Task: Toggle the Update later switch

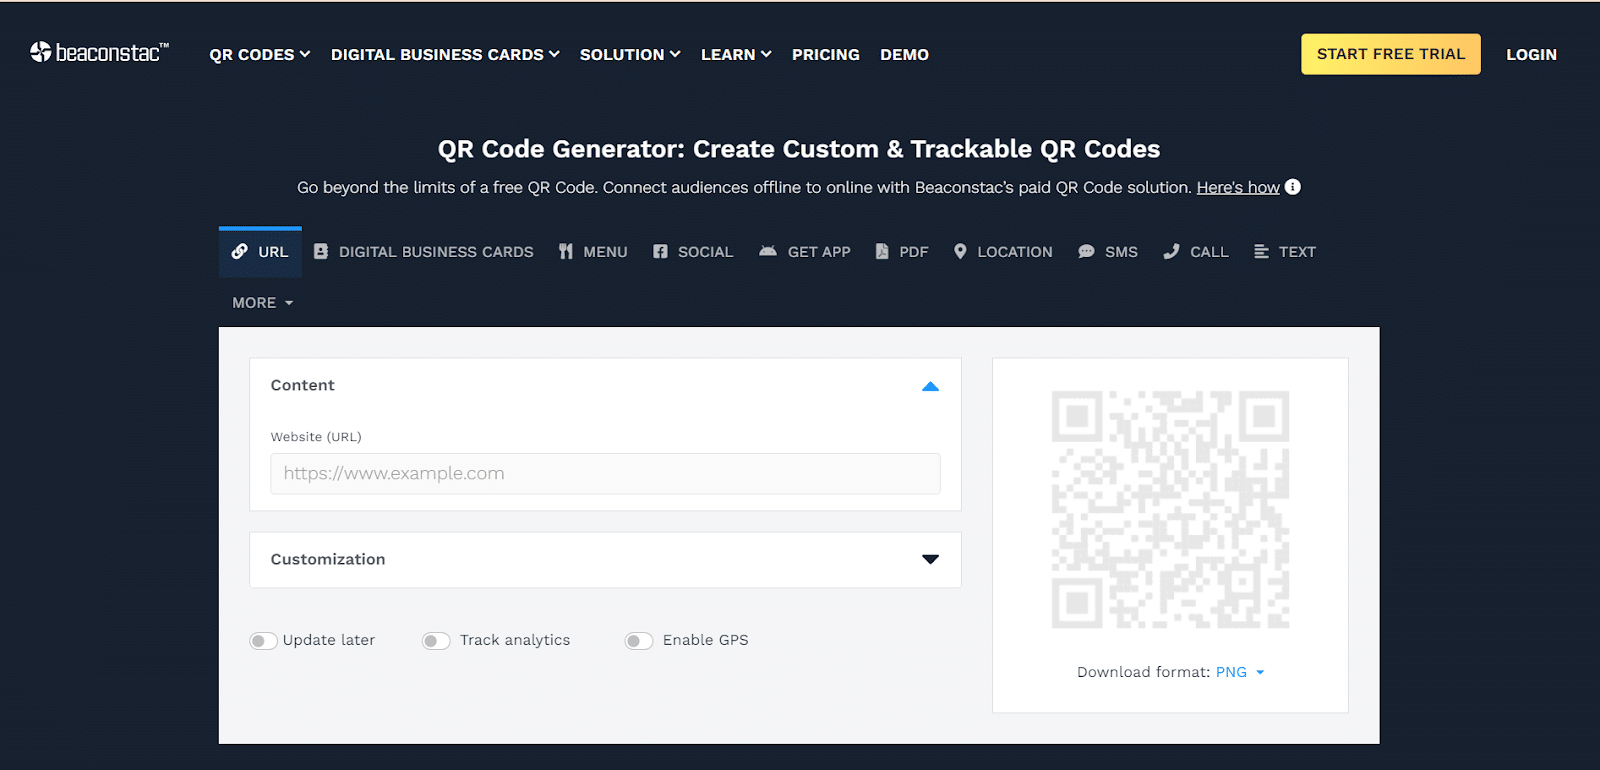Action: (x=263, y=641)
